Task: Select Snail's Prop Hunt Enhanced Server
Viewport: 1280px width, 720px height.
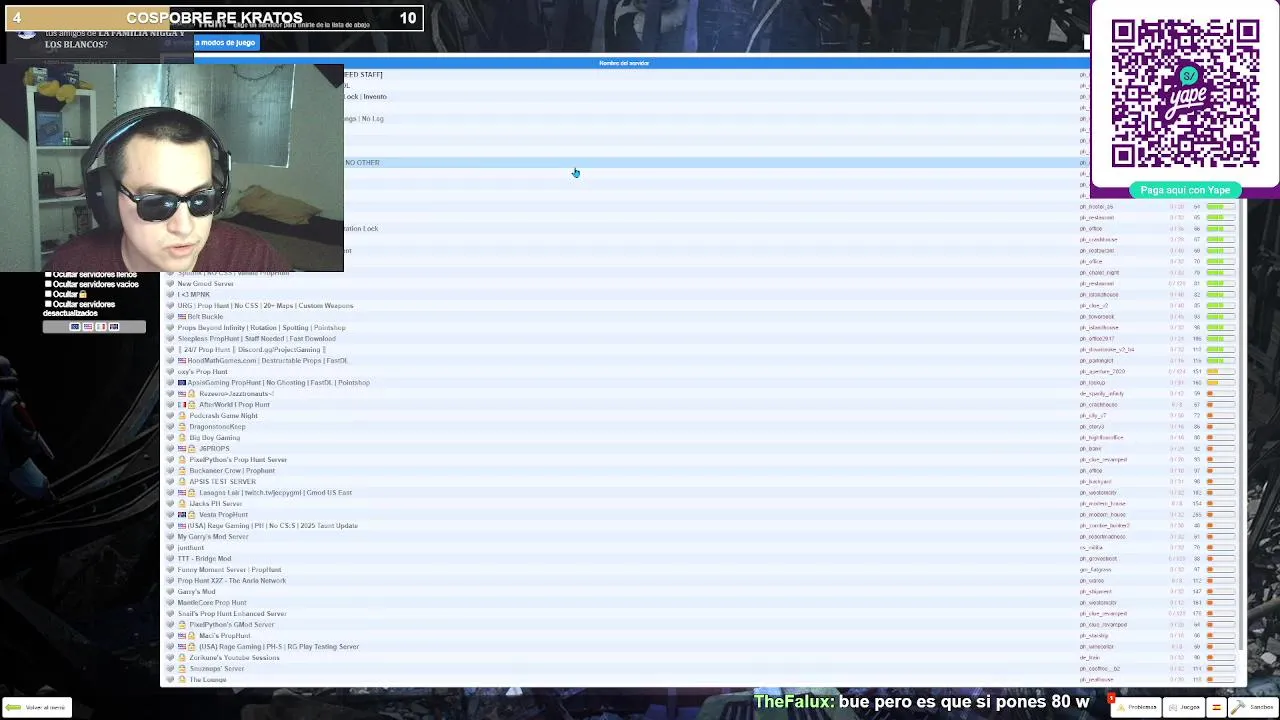Action: (x=232, y=614)
